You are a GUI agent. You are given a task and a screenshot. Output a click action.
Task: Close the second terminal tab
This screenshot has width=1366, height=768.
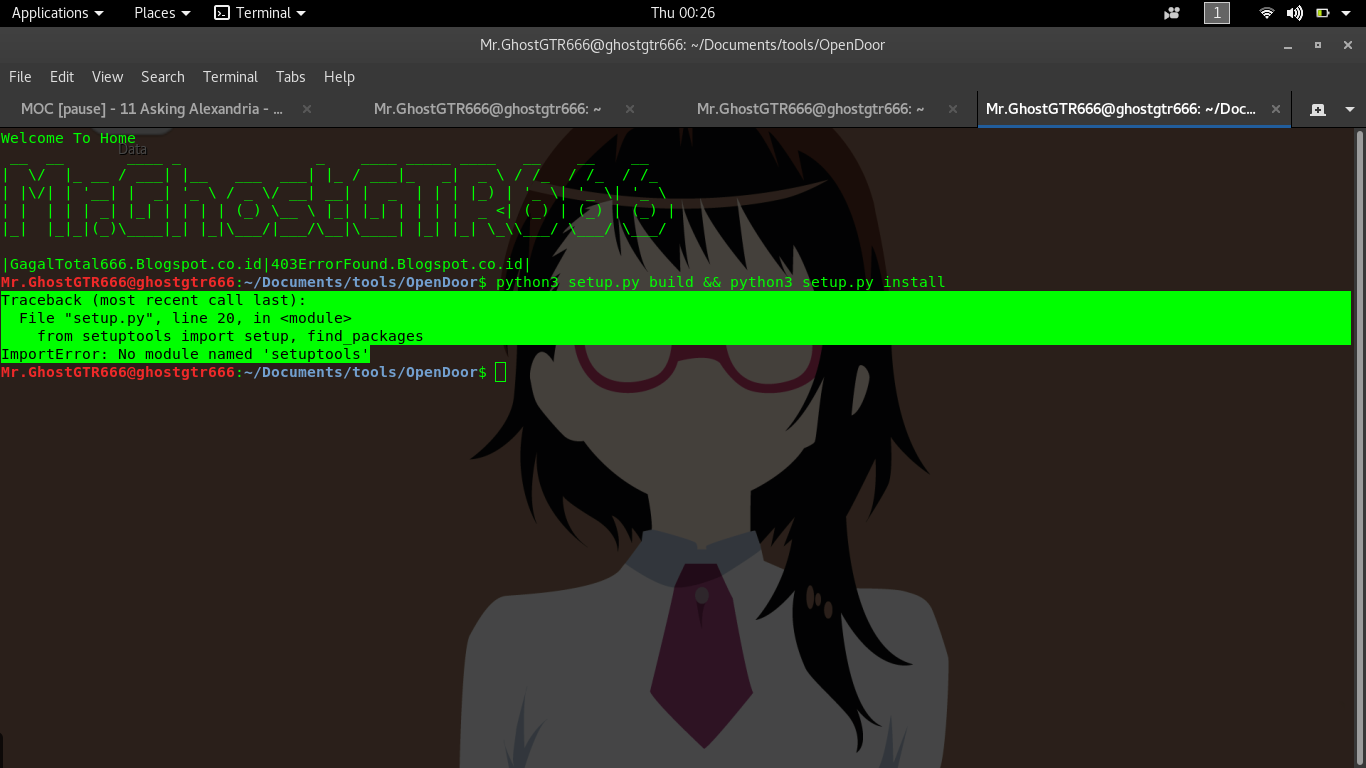630,109
